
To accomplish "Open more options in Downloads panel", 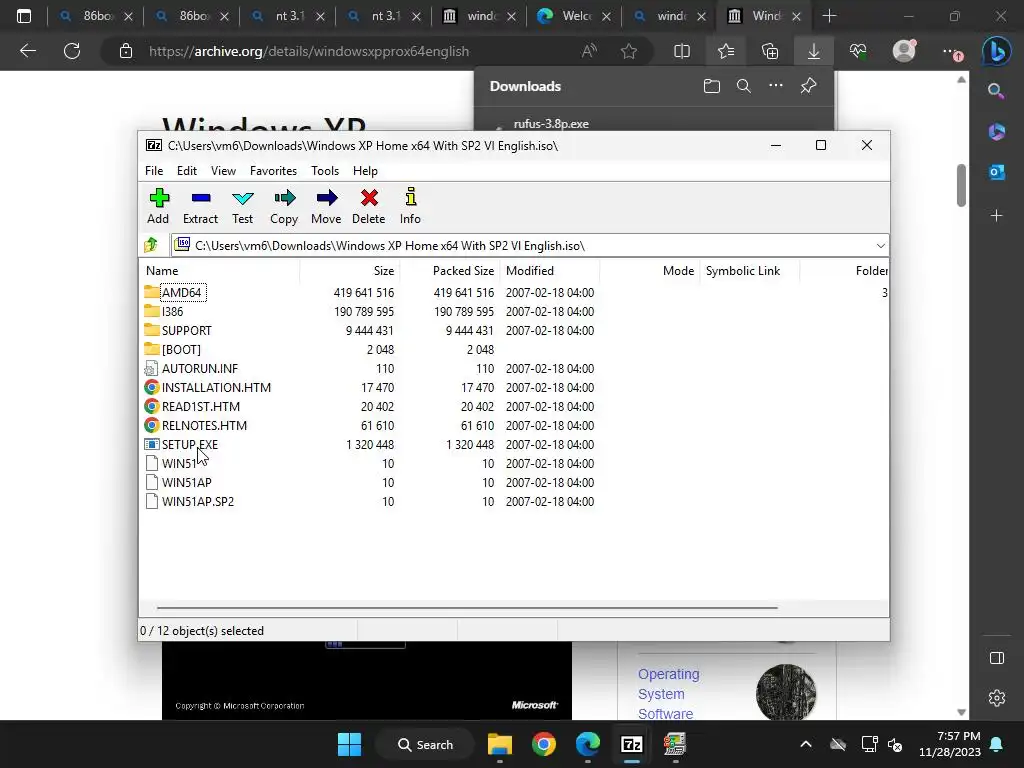I will coord(775,86).
